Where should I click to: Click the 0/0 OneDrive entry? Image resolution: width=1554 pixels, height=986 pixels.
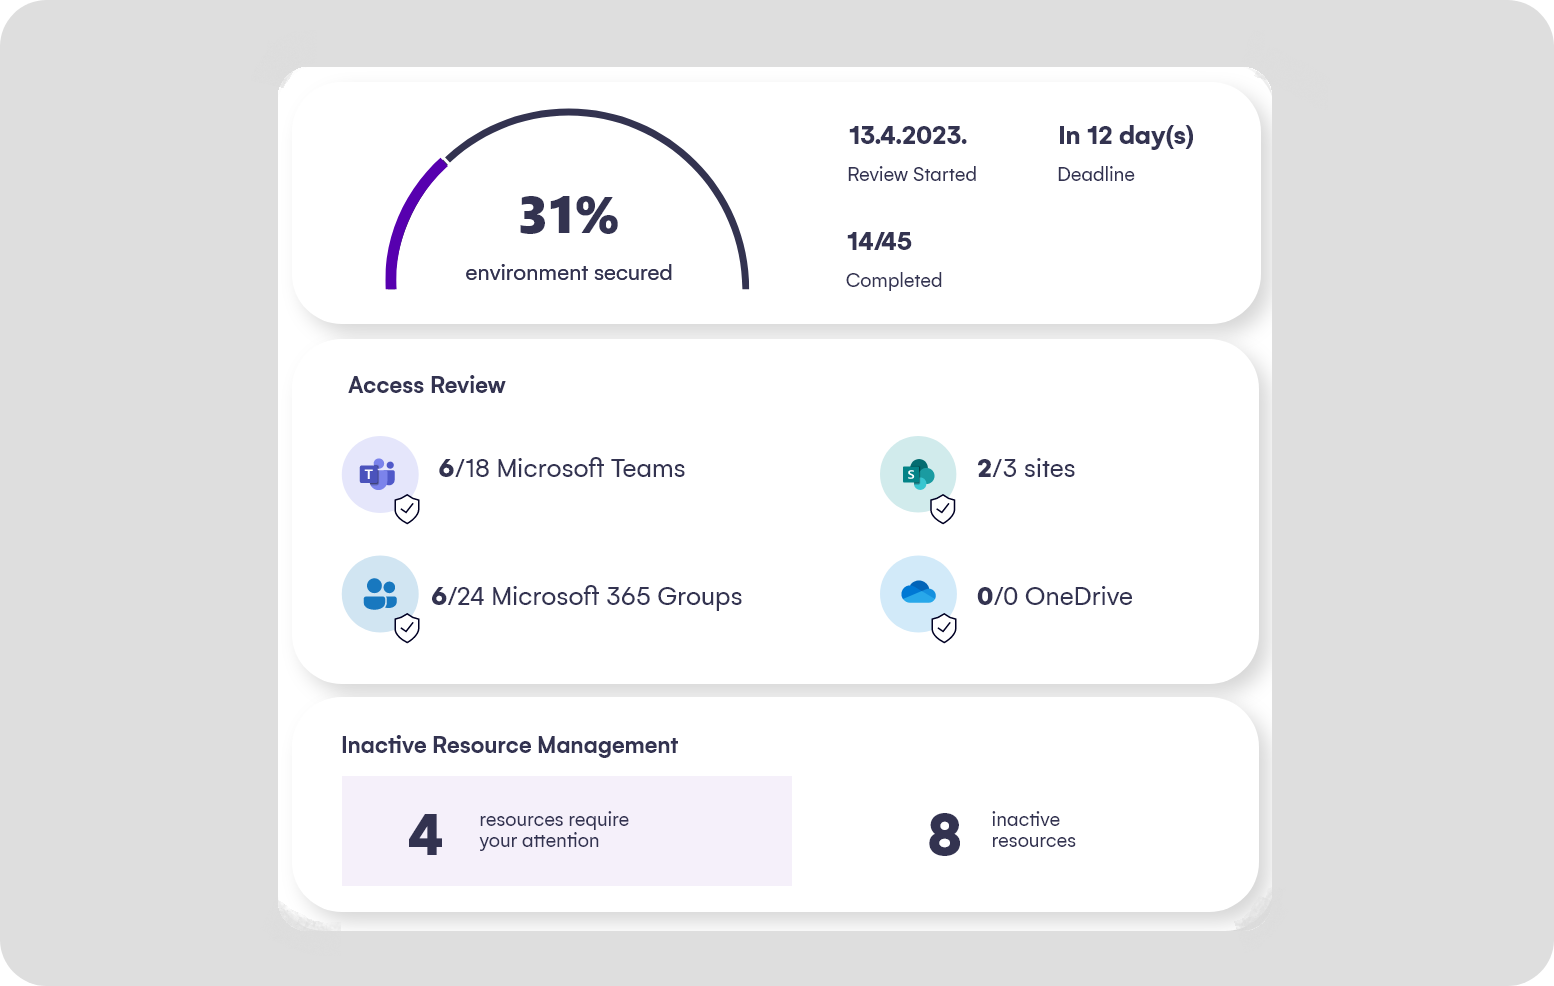[x=1054, y=596]
